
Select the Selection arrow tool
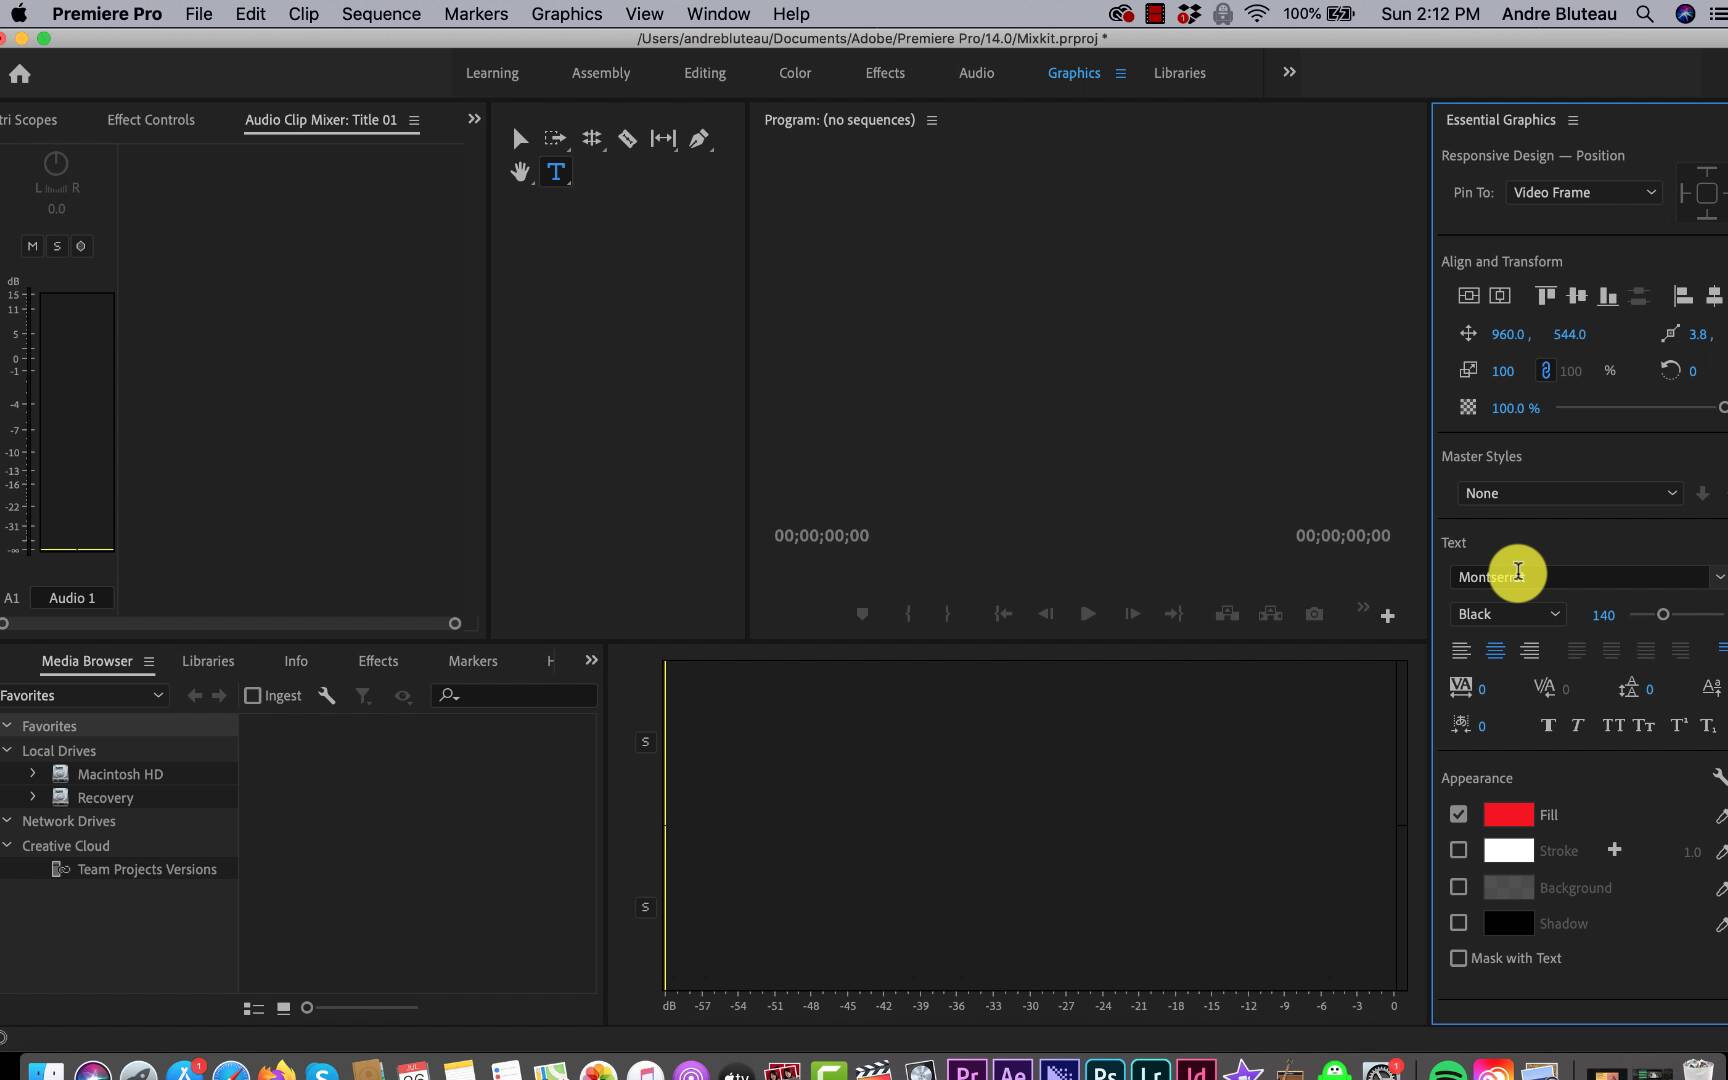[x=520, y=138]
